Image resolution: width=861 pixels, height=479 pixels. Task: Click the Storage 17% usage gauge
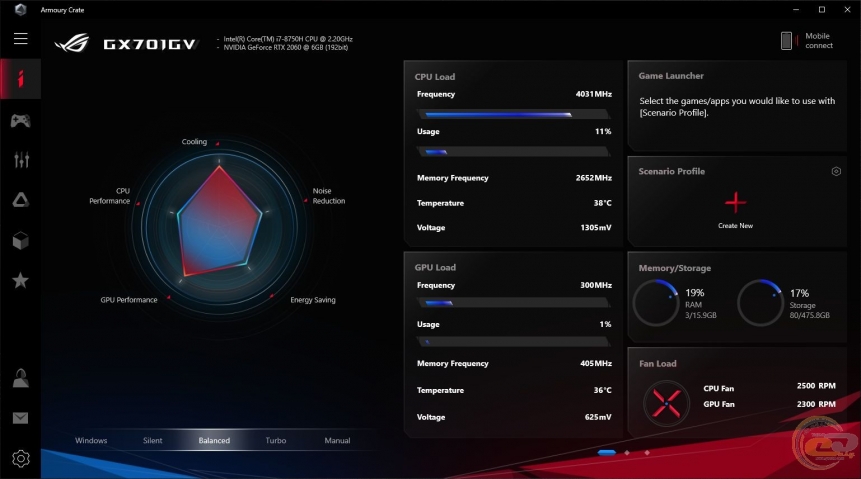(760, 303)
